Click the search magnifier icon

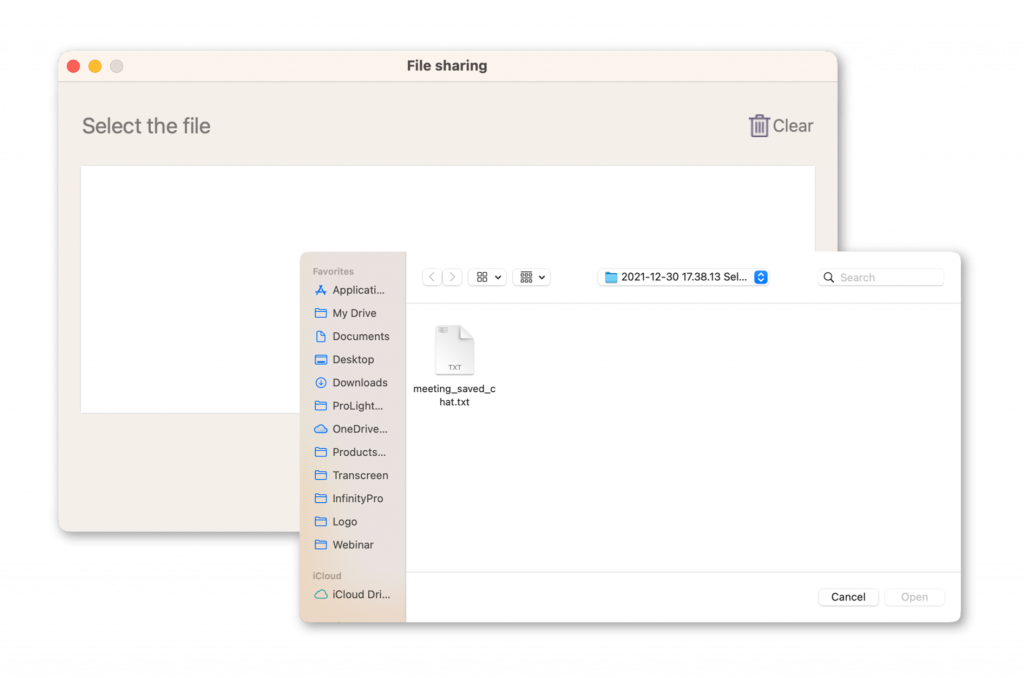tap(827, 277)
